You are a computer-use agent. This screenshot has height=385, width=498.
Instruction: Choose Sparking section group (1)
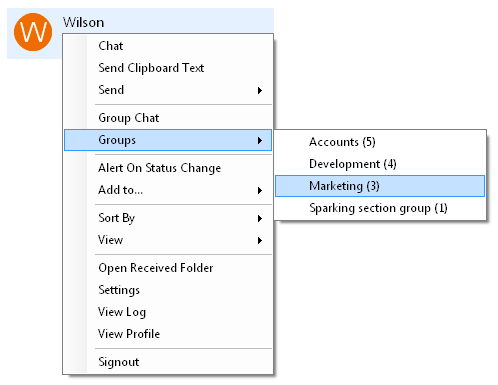[380, 208]
